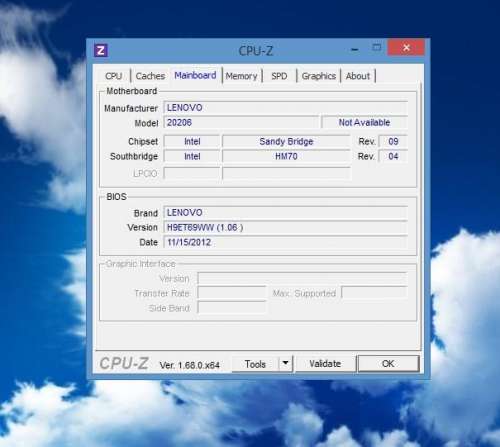Viewport: 500px width, 447px height.
Task: Minimize the CPU-Z window
Action: 355,50
